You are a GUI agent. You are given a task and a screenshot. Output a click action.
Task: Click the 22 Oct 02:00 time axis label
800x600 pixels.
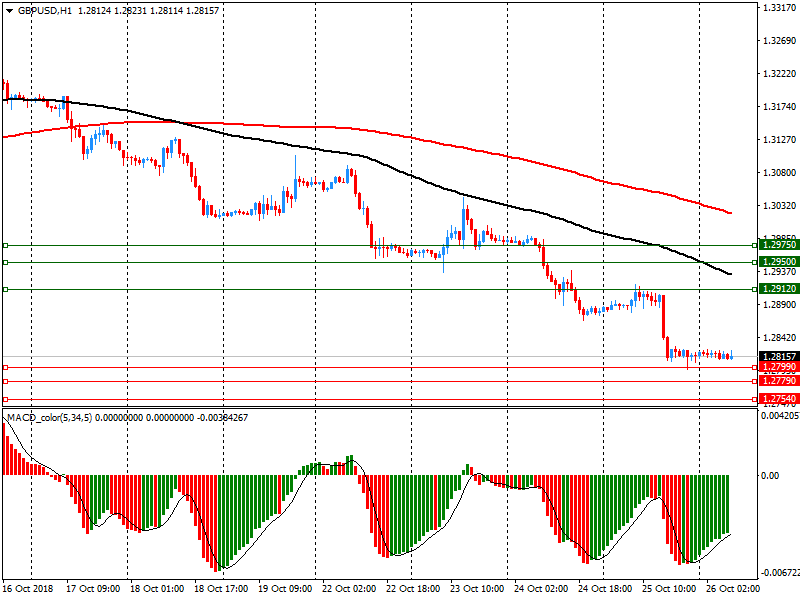click(349, 588)
